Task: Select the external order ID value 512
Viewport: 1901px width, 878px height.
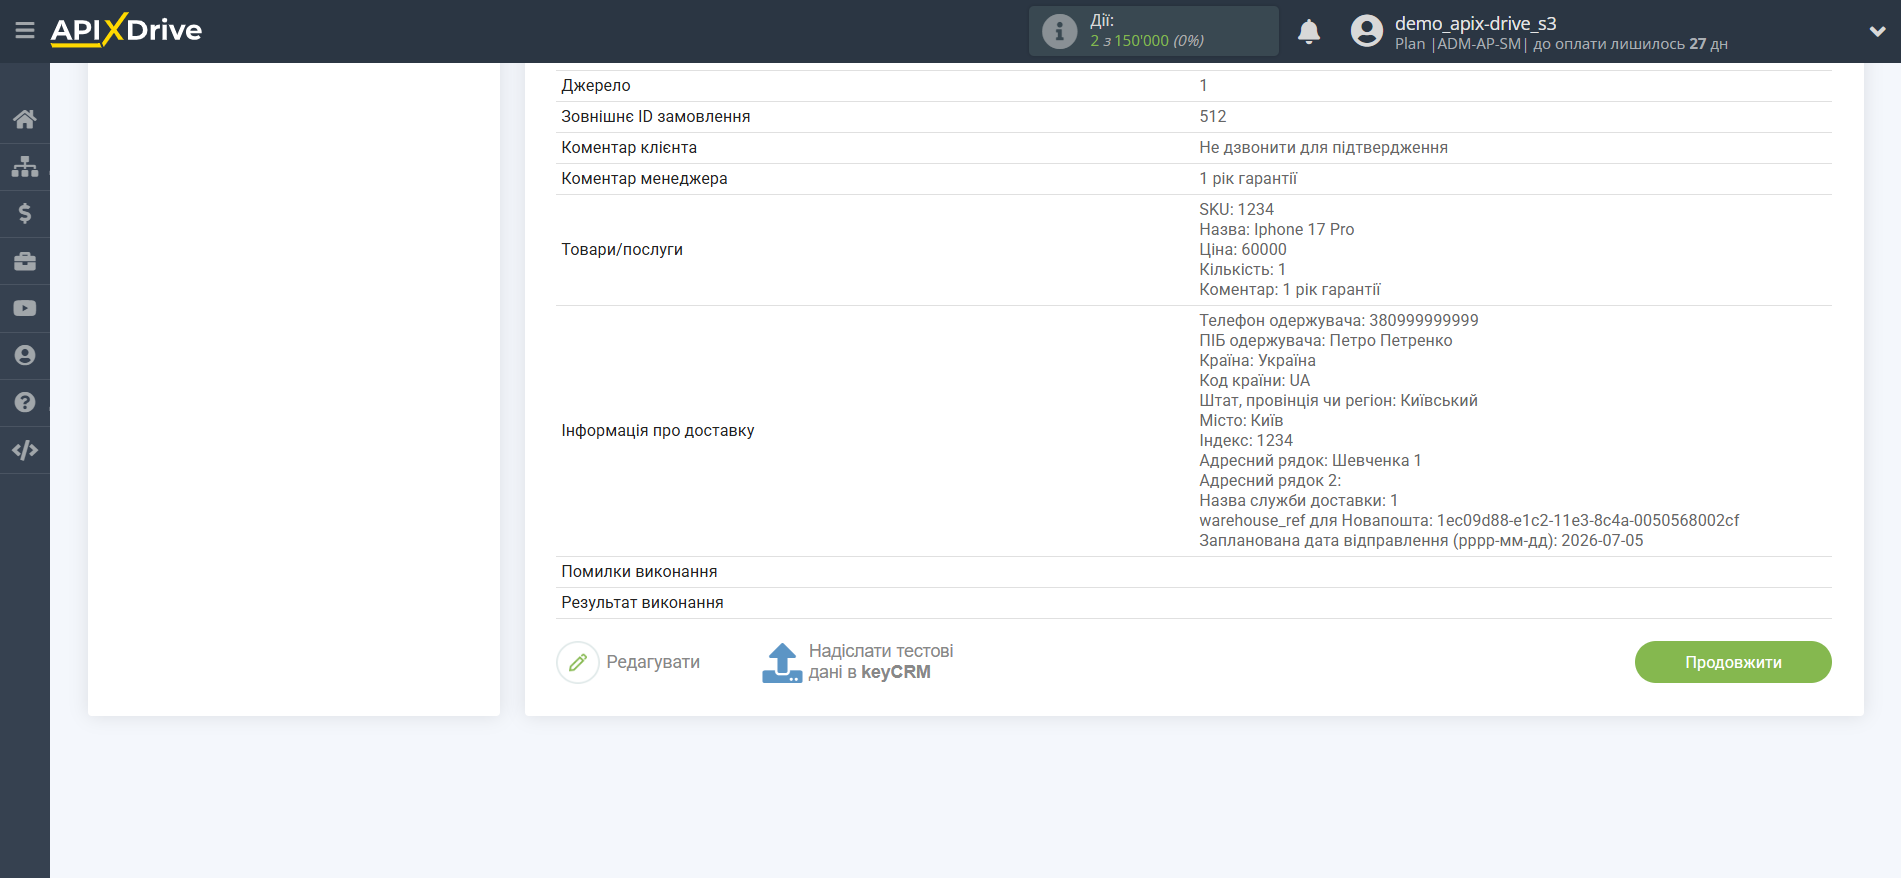Action: coord(1213,117)
